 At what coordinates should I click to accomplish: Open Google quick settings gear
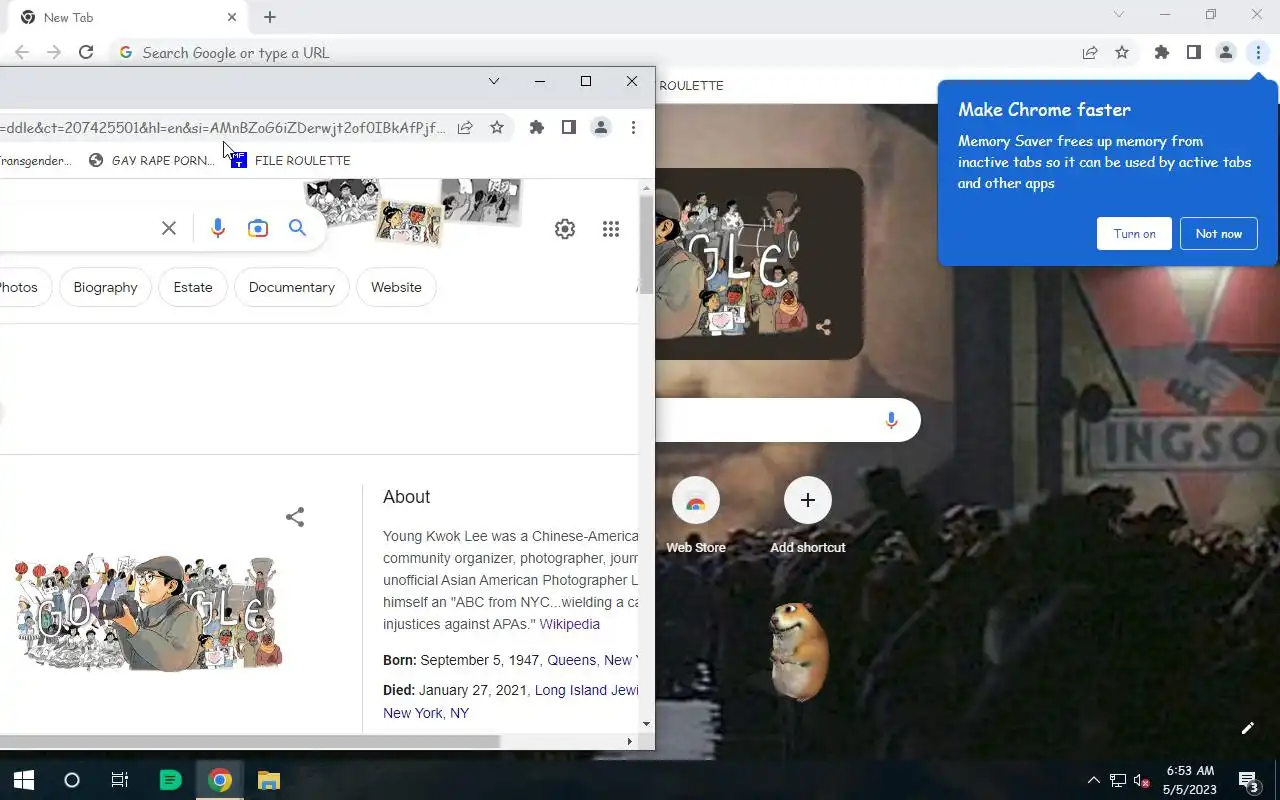pos(565,229)
